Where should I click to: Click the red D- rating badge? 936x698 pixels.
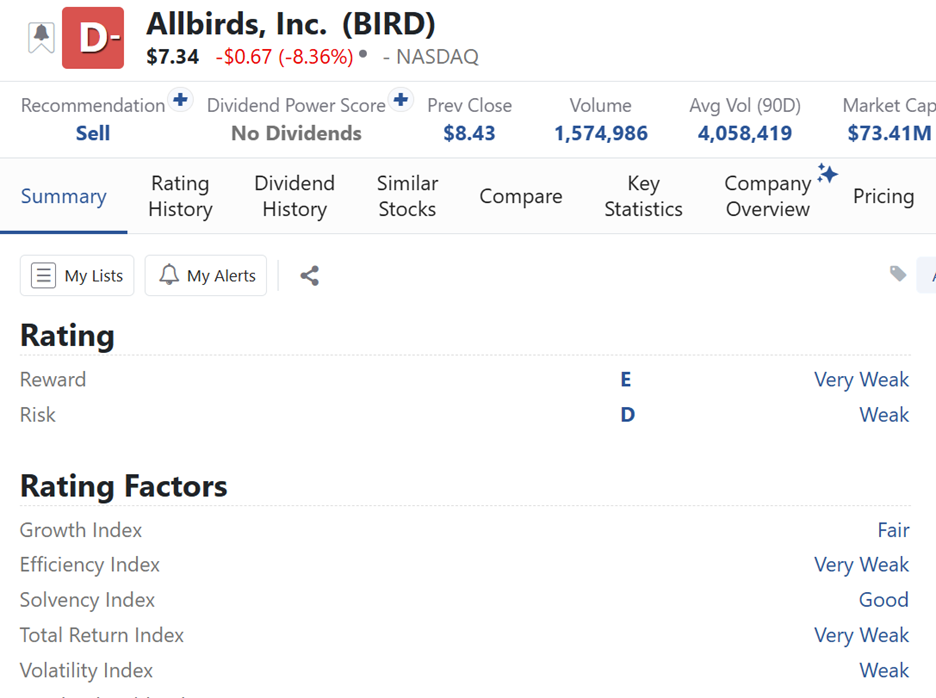point(93,38)
